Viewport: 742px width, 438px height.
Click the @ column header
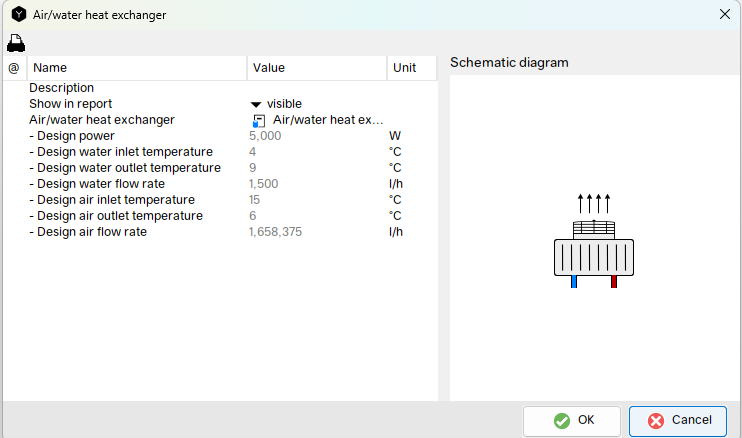tap(14, 68)
